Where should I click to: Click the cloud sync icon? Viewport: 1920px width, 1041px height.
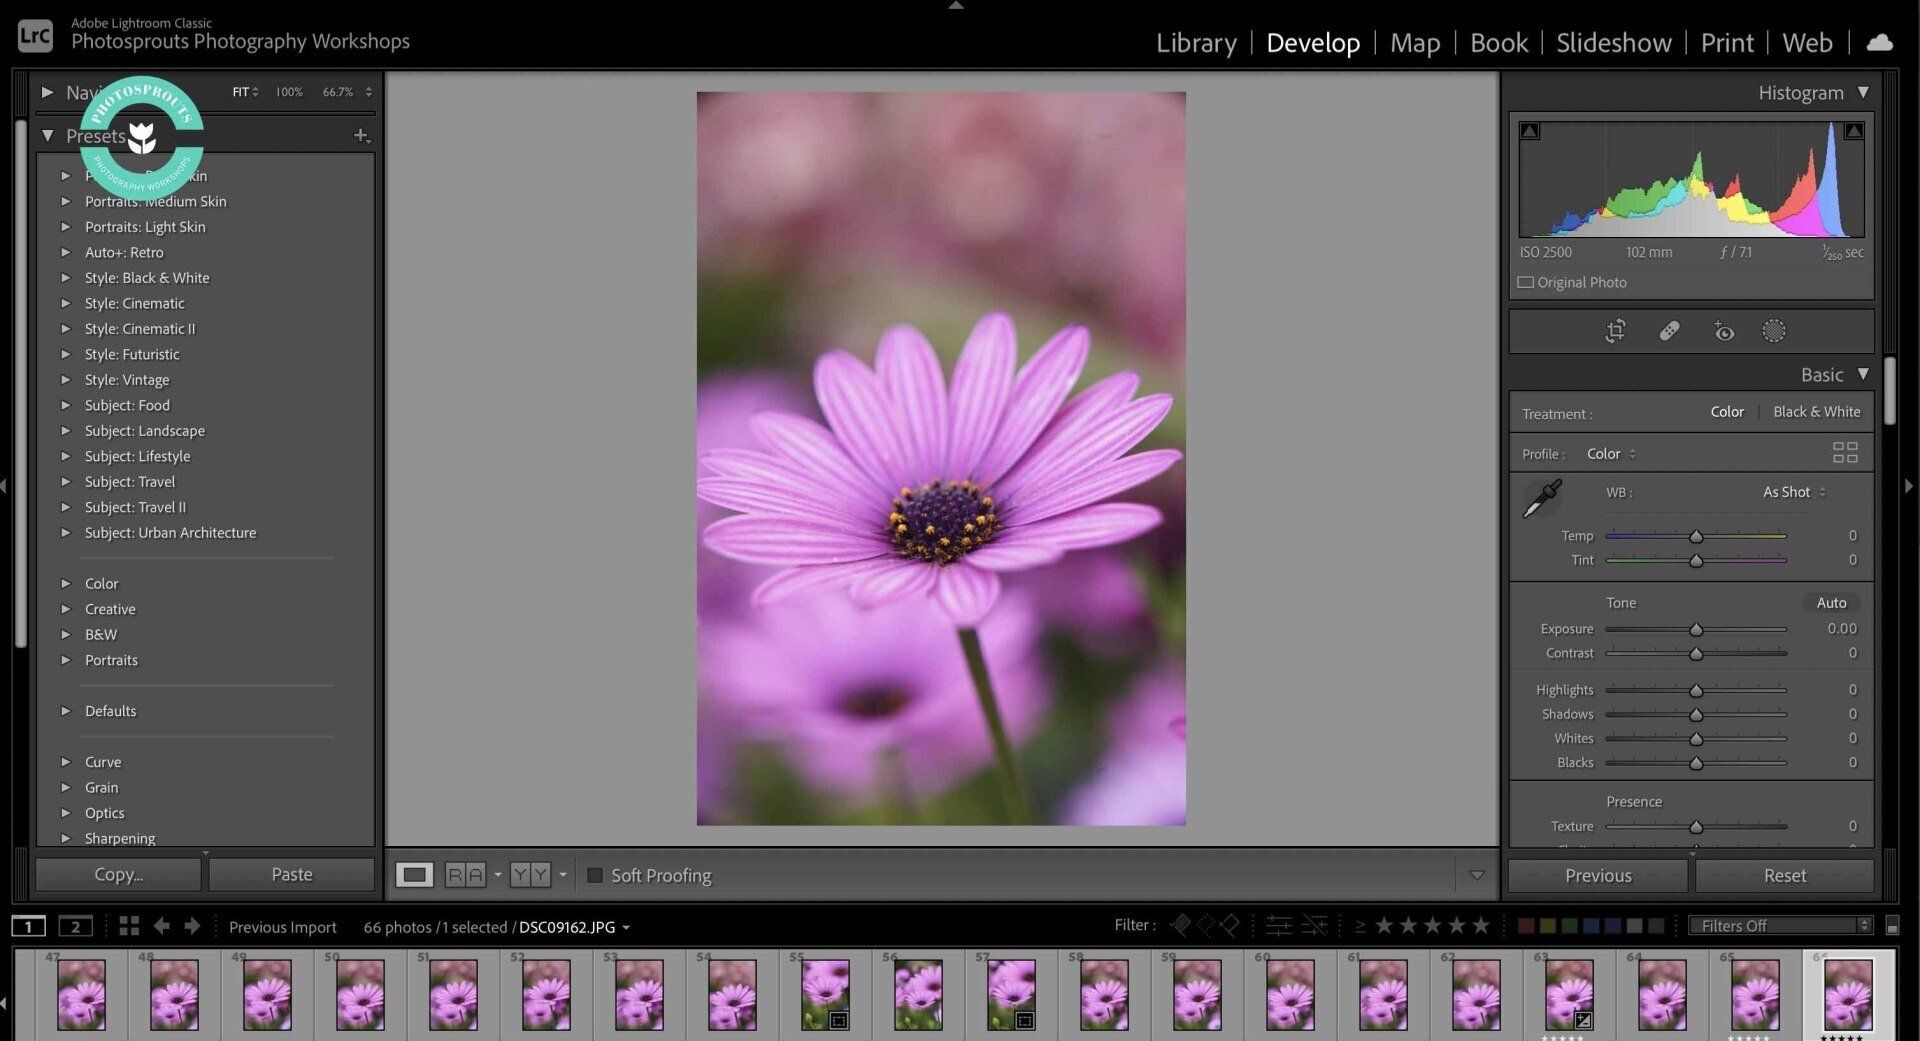(x=1880, y=42)
